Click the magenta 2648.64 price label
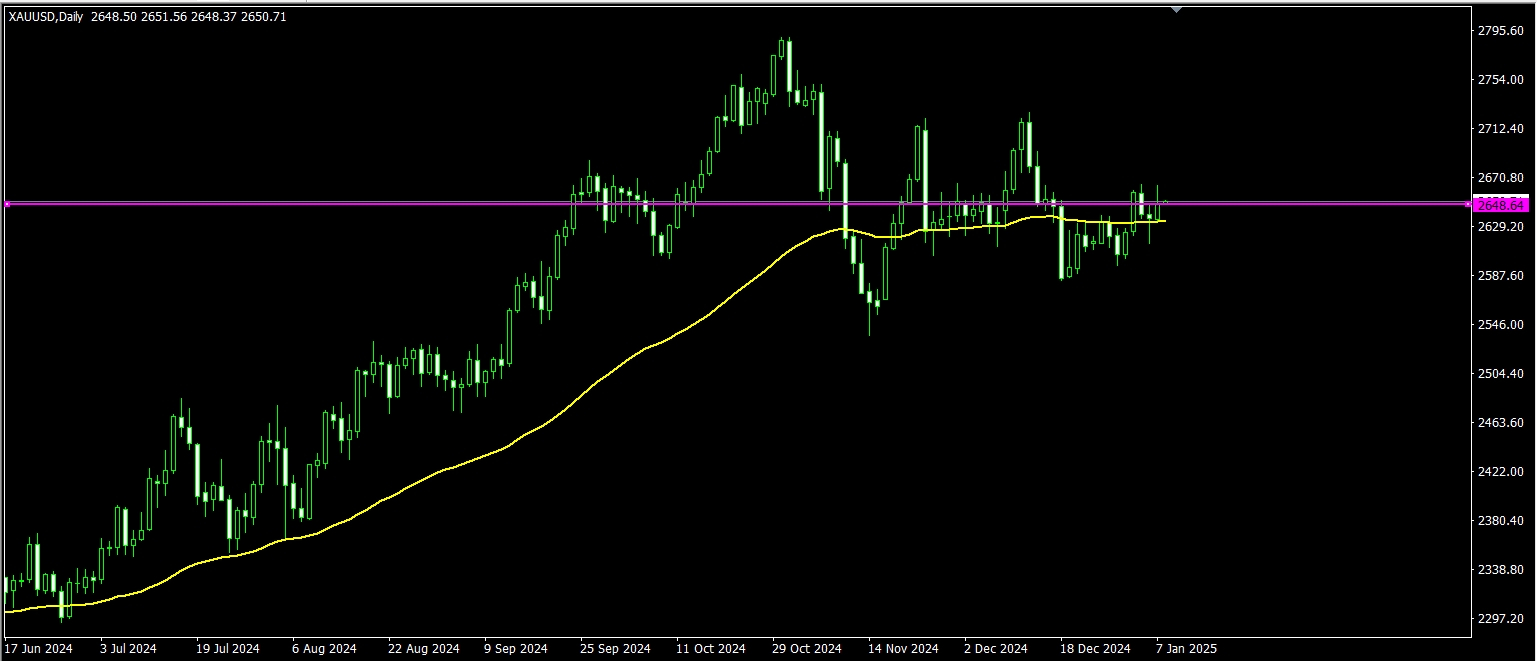 click(x=1502, y=205)
